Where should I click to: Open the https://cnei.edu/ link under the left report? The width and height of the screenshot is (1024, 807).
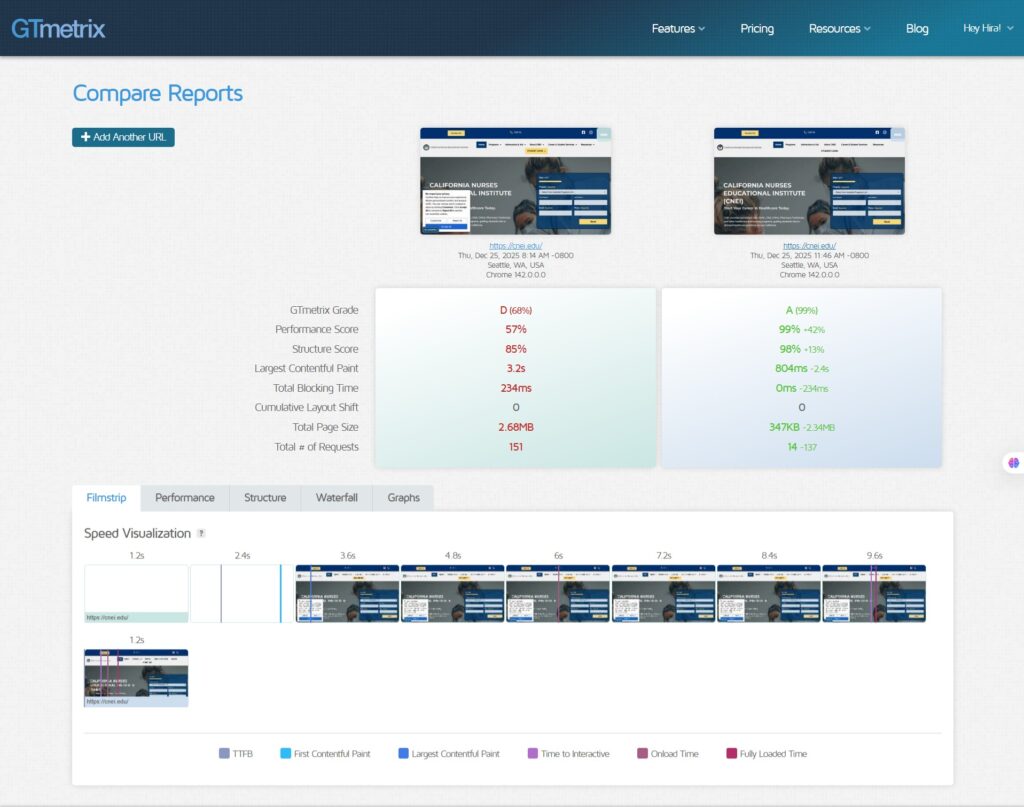(516, 245)
